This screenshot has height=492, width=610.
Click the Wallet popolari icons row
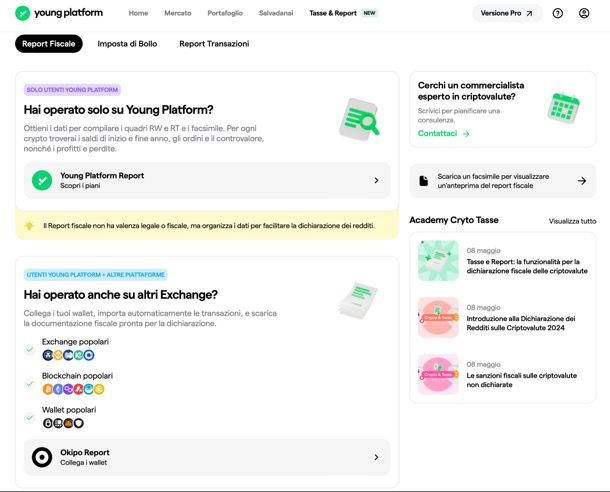[x=63, y=423]
